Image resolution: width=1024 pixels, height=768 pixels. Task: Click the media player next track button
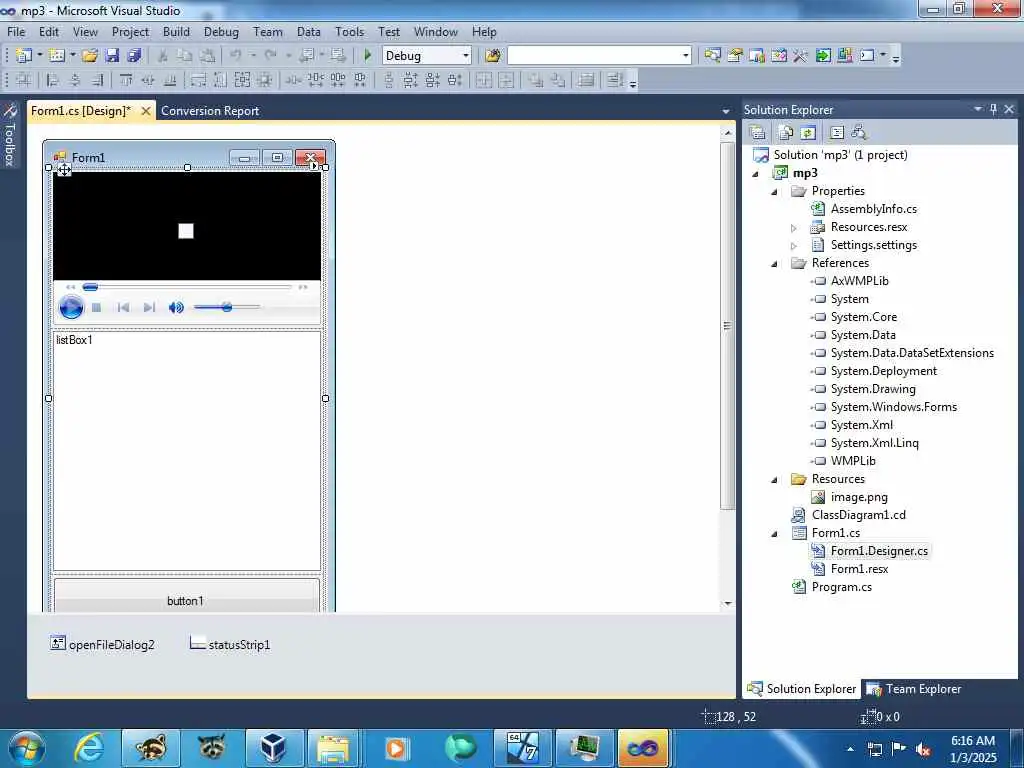pyautogui.click(x=149, y=308)
